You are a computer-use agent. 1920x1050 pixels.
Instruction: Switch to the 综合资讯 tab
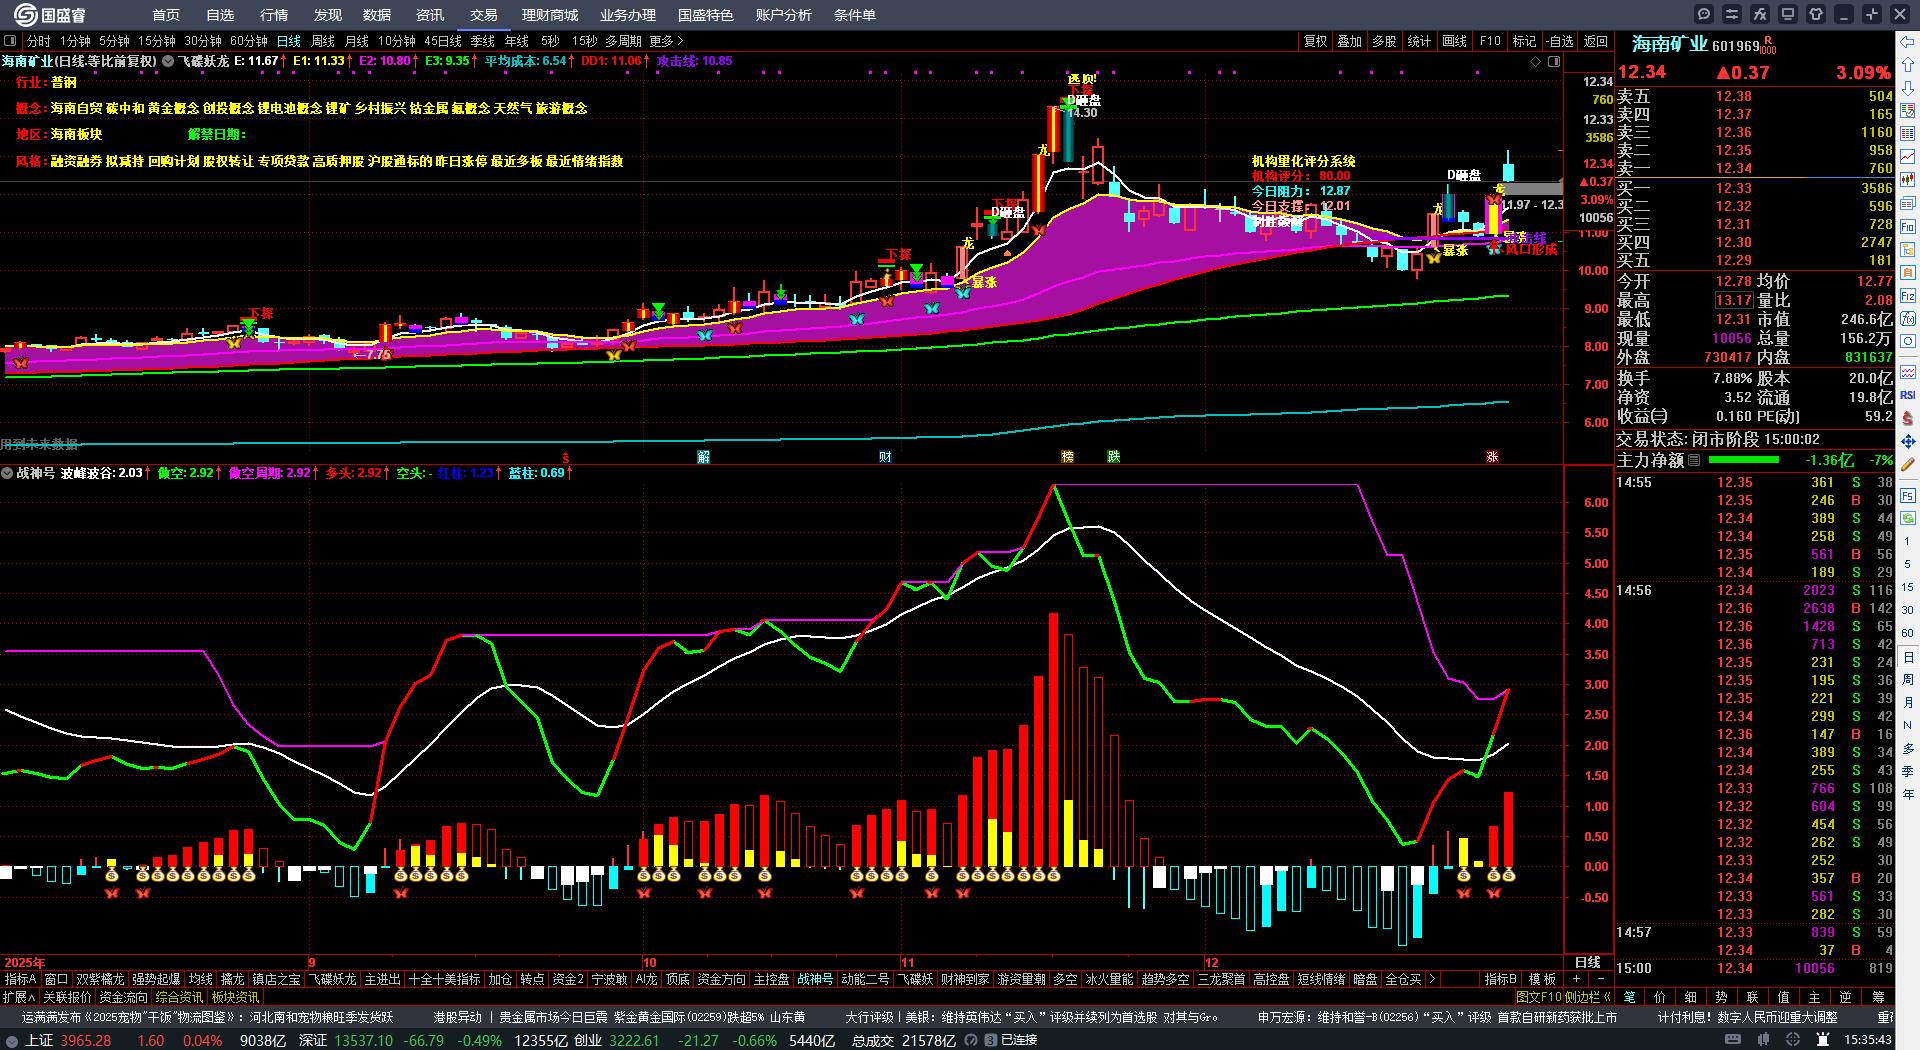click(179, 997)
